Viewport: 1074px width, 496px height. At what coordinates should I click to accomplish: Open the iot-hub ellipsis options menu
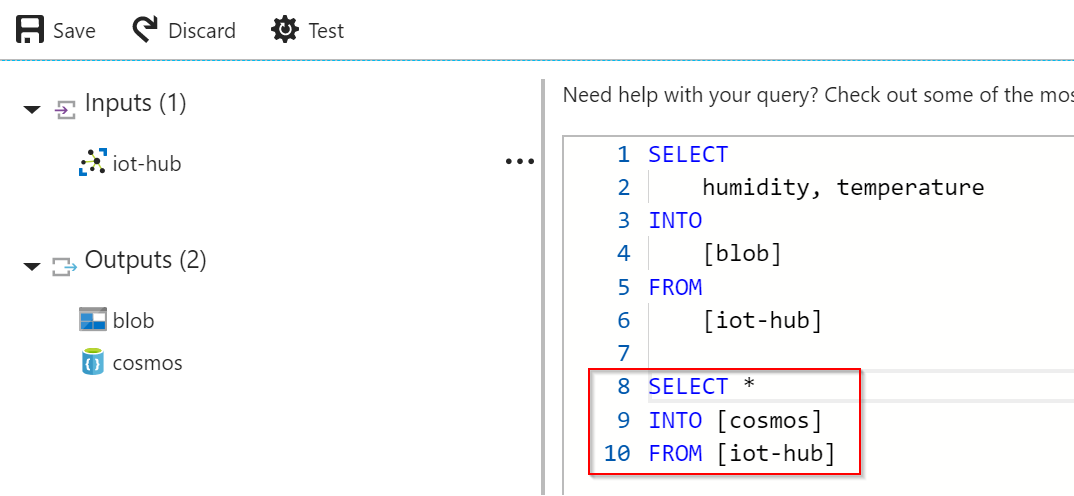(x=519, y=162)
